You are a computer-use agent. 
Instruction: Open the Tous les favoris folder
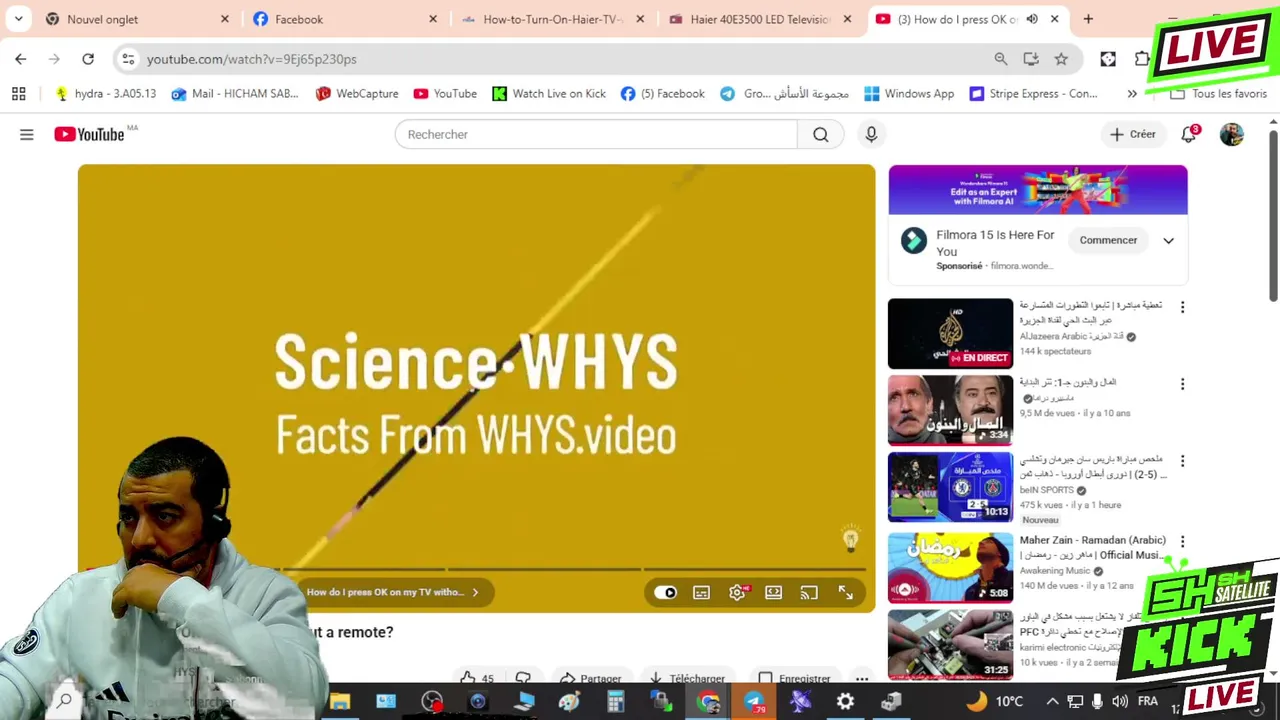(x=1219, y=93)
